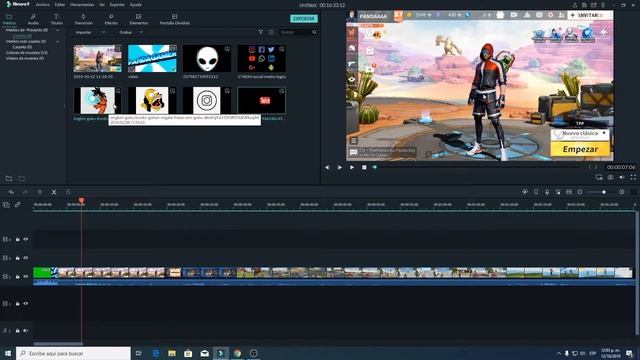This screenshot has height=360, width=640.
Task: Click the timeline horizontal scrollbar
Action: (58, 344)
